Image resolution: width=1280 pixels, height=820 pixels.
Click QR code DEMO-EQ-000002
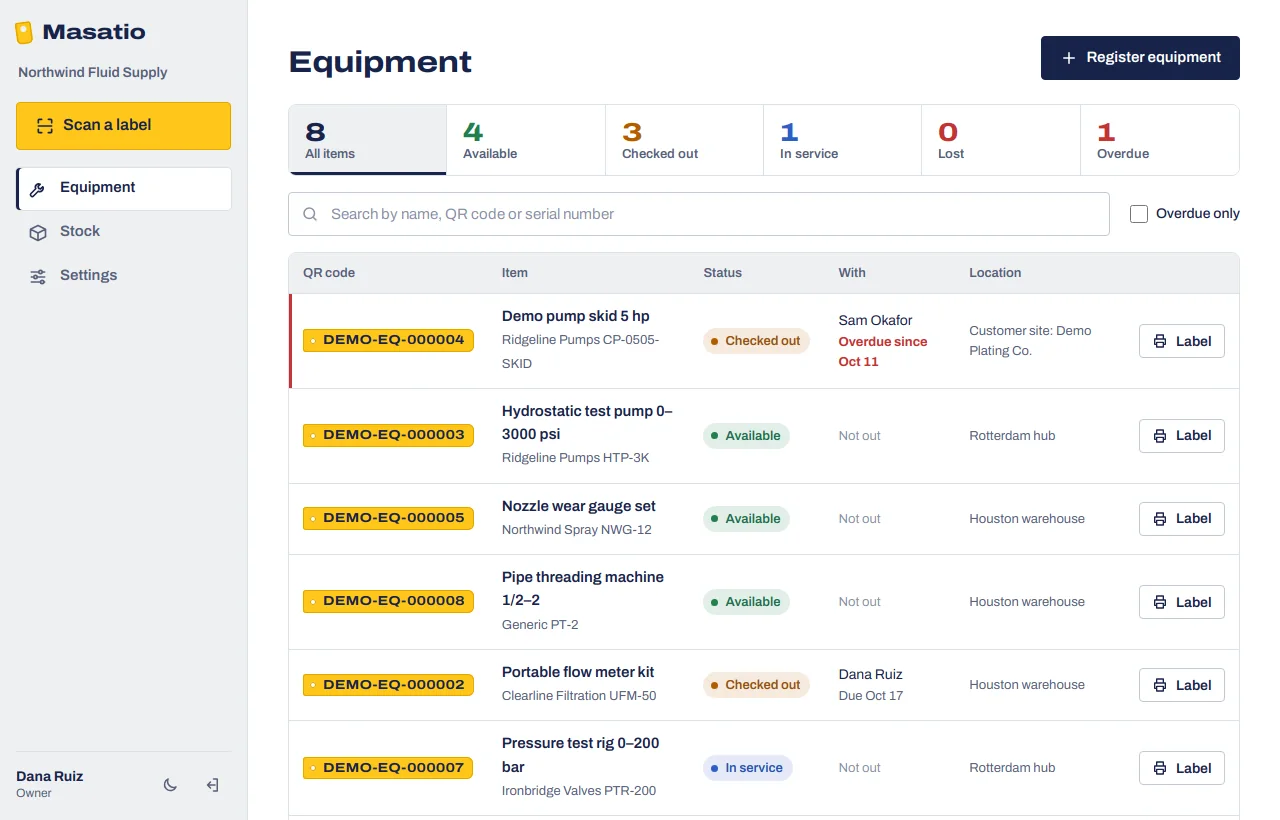point(388,684)
